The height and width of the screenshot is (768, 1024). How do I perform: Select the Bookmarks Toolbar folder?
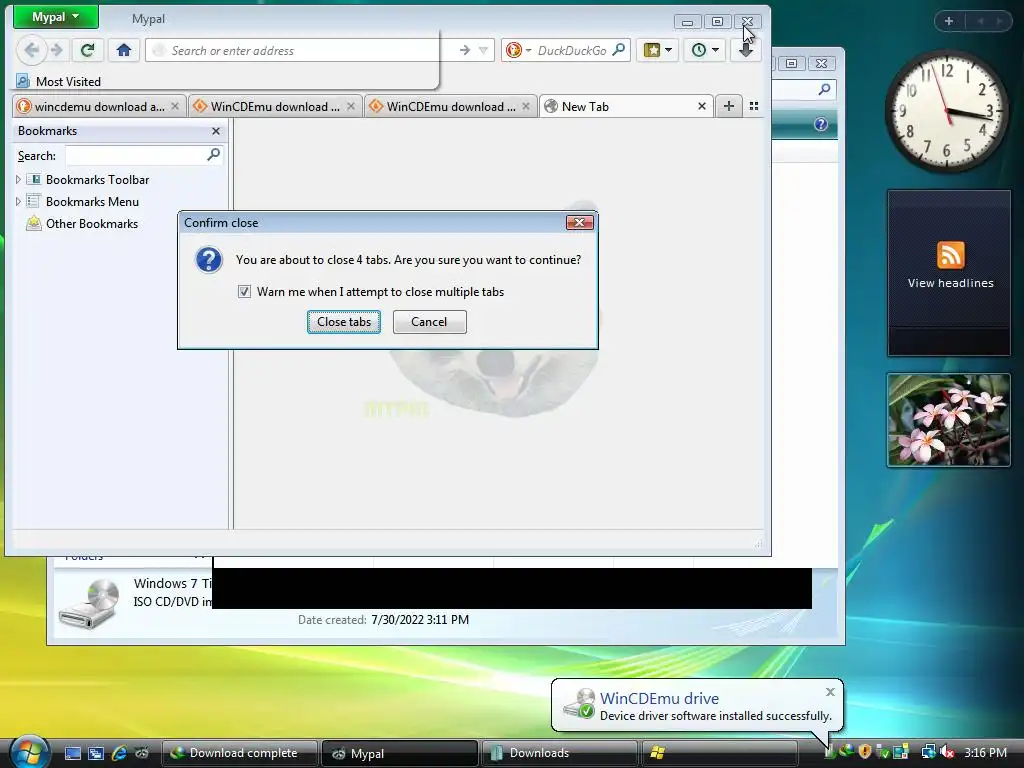(88, 180)
